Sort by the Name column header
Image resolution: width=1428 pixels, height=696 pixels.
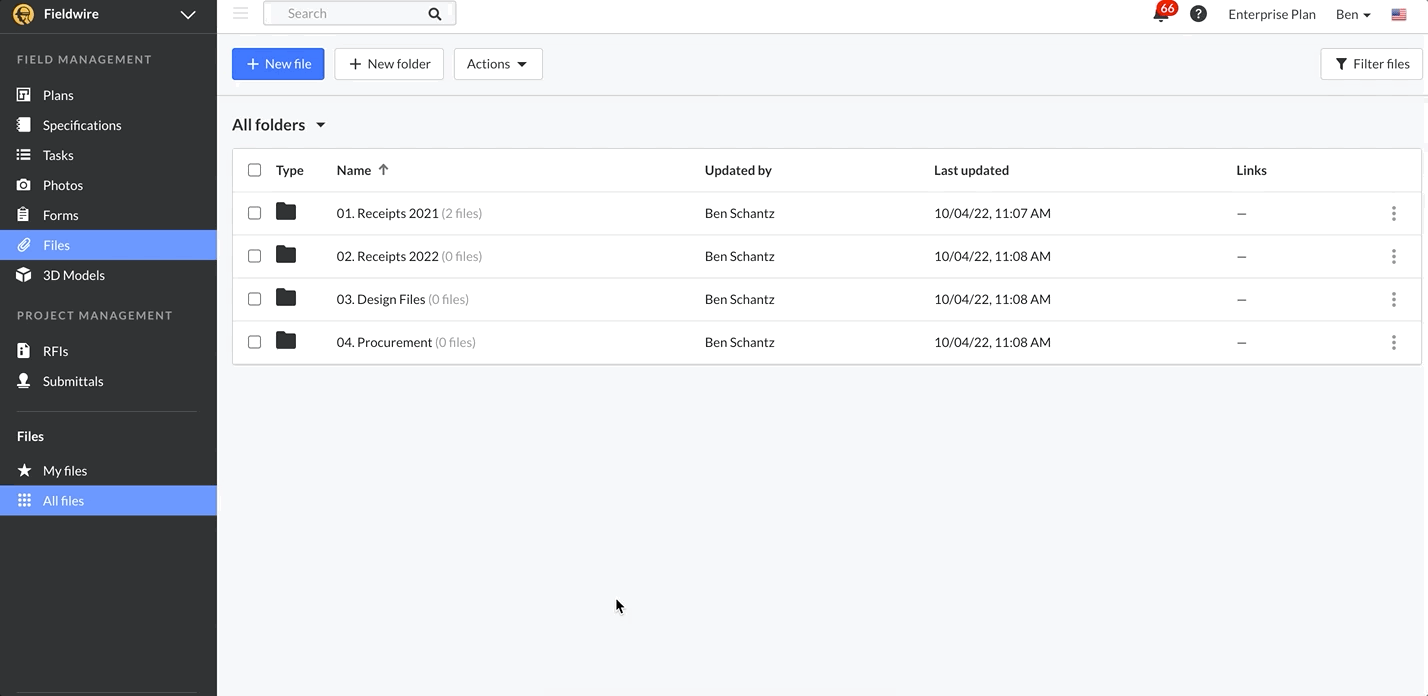[x=354, y=170]
